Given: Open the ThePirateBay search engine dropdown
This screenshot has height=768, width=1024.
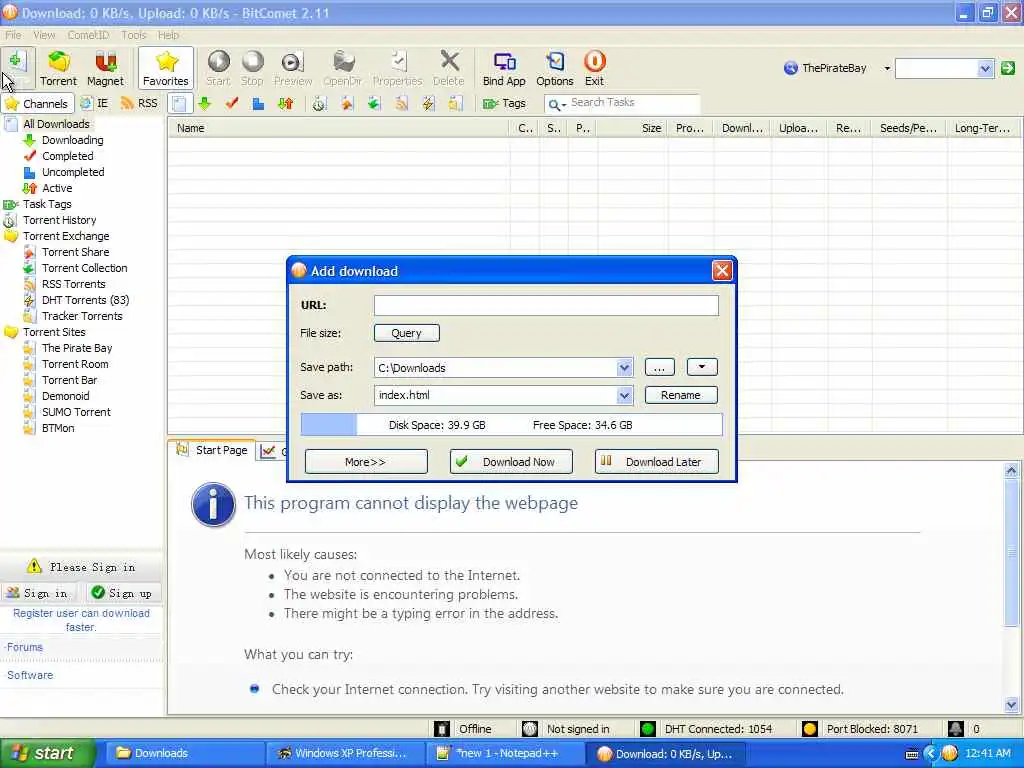Looking at the screenshot, I should point(887,68).
